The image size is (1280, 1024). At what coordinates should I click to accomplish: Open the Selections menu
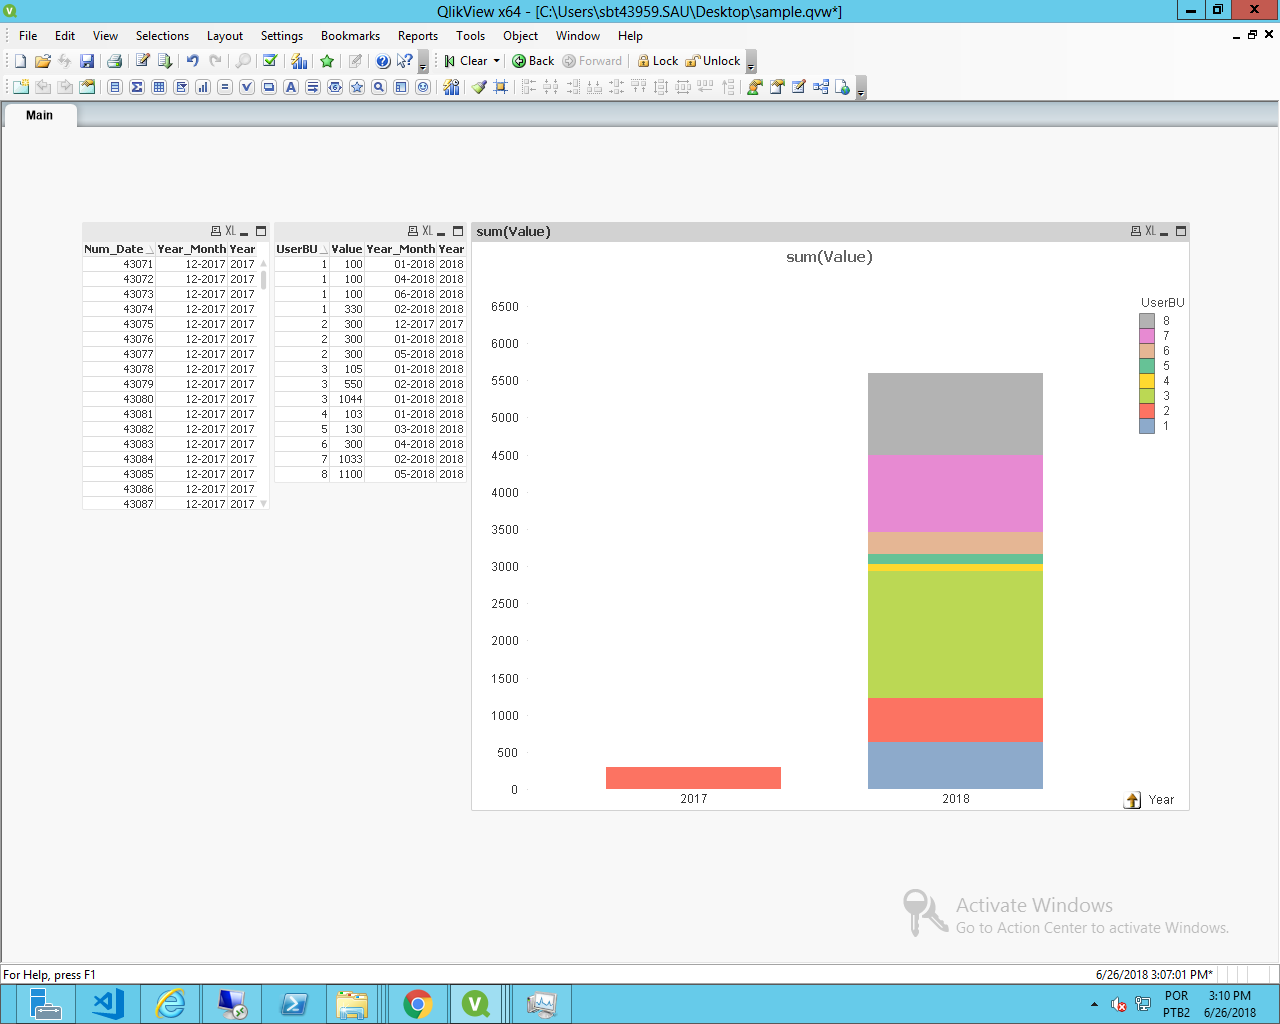pos(162,36)
